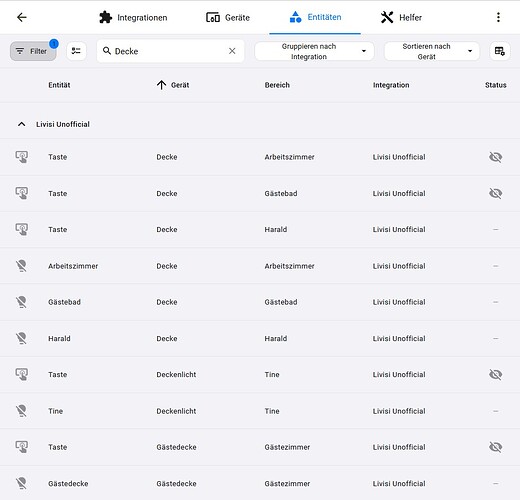Click light-off icon of Arbeitszimmer entity
The image size is (520, 500).
(x=22, y=266)
